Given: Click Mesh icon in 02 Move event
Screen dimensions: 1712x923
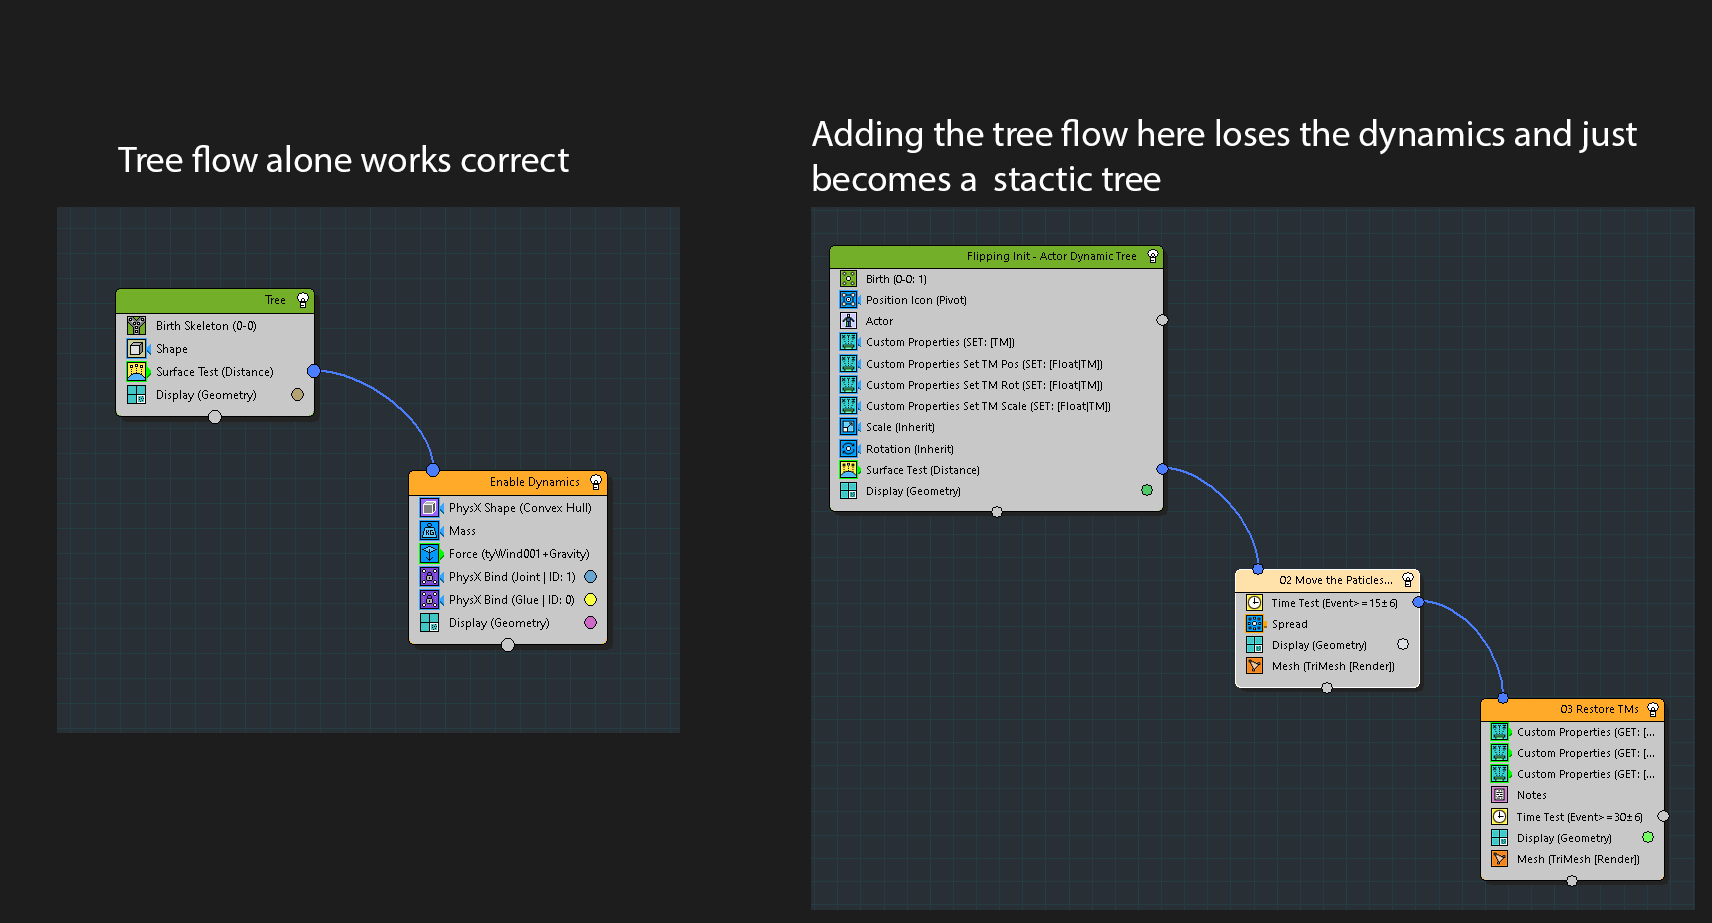Looking at the screenshot, I should [x=1254, y=665].
